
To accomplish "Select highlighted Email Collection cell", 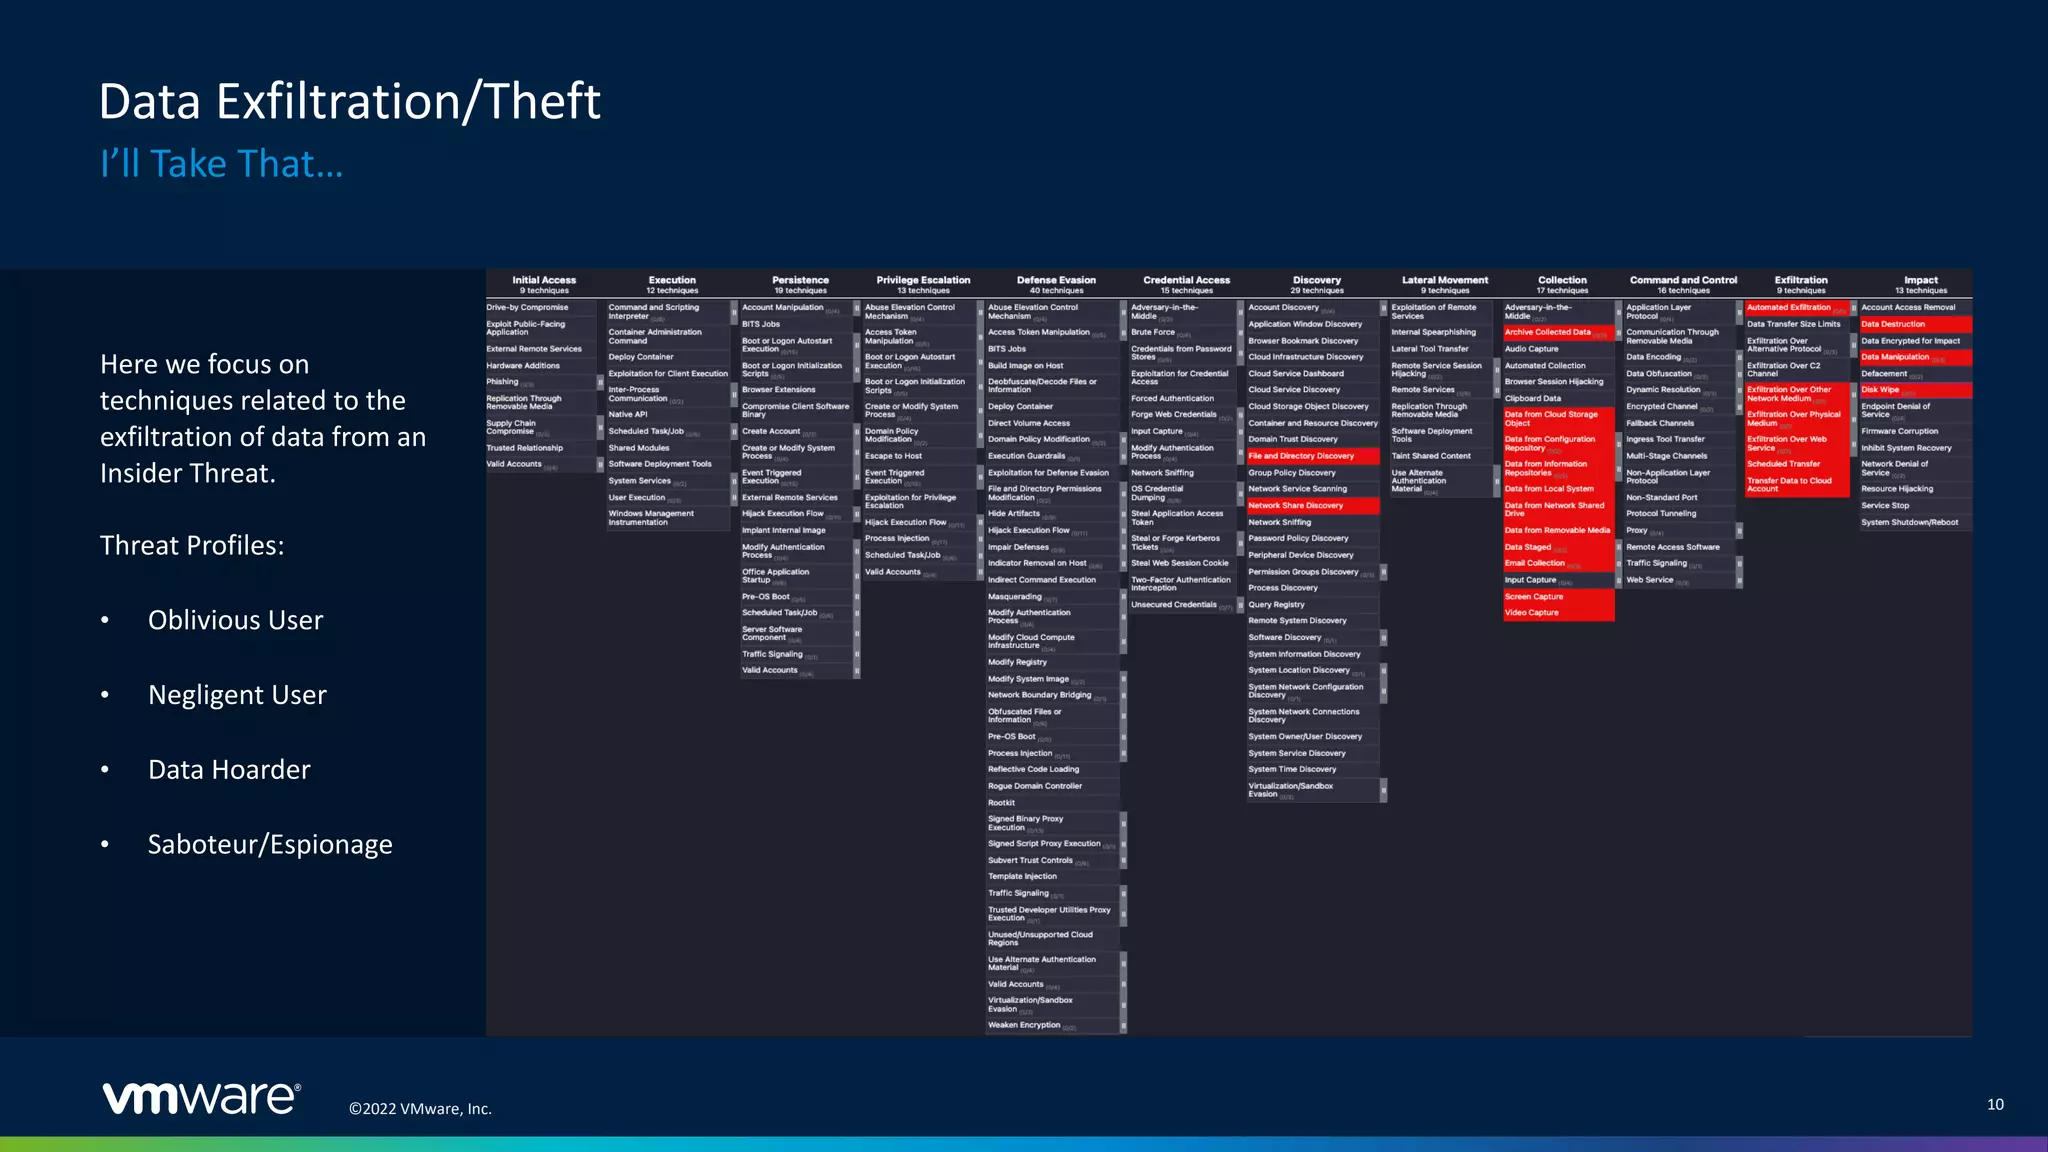I will coord(1558,563).
